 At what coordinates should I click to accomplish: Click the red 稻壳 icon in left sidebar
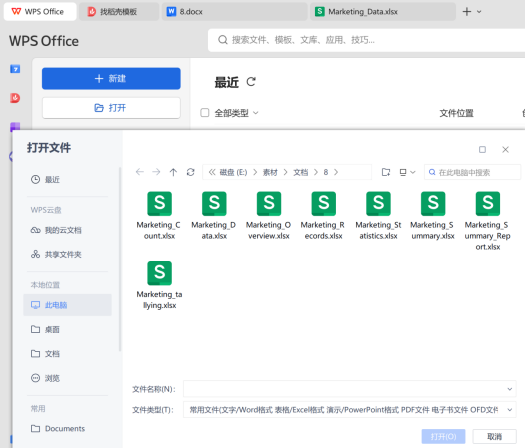click(x=15, y=98)
